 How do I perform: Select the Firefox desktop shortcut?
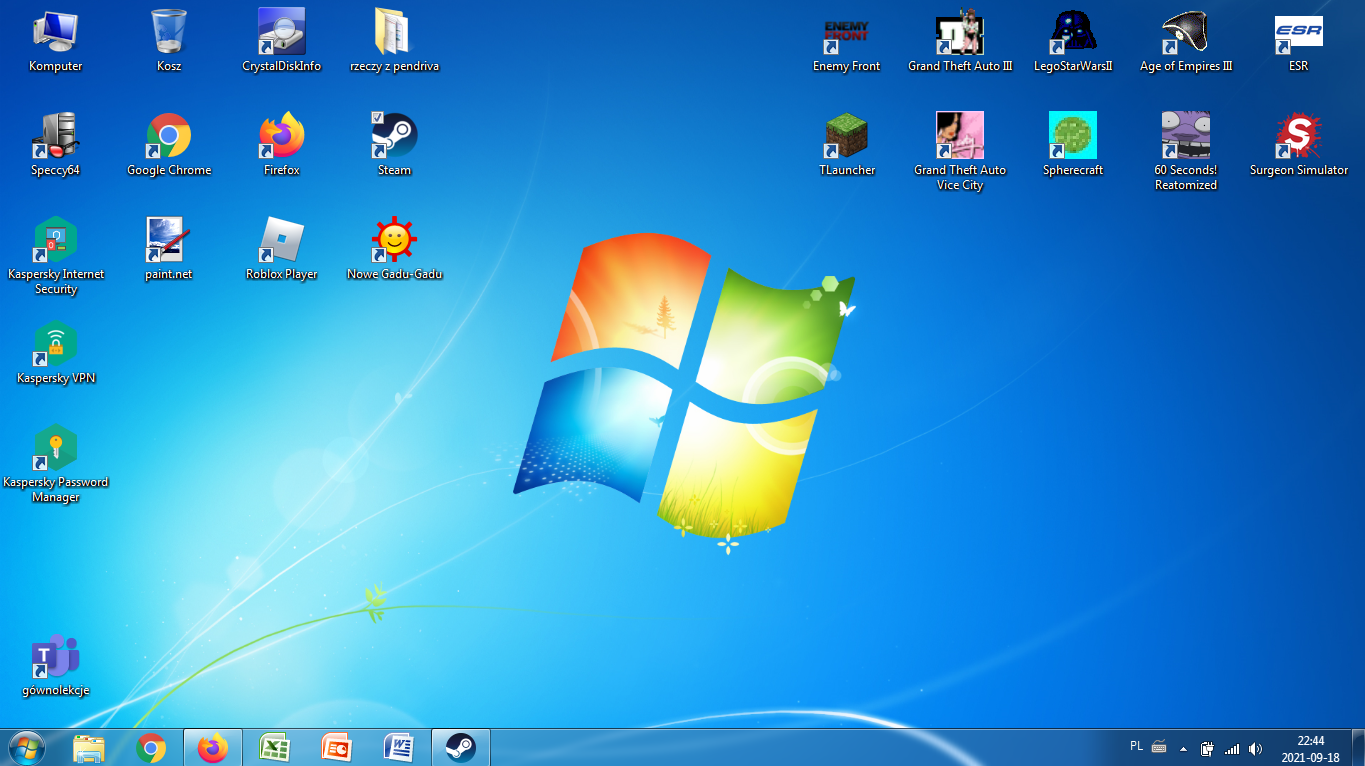(282, 145)
